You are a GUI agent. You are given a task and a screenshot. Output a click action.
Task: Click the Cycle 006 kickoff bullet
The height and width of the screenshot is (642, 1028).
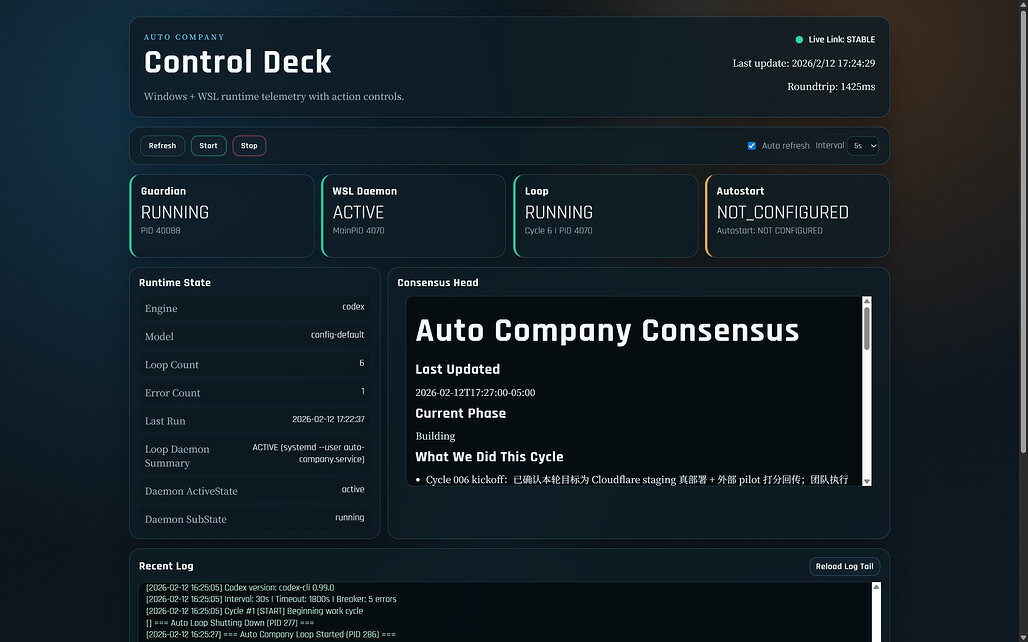pyautogui.click(x=637, y=480)
